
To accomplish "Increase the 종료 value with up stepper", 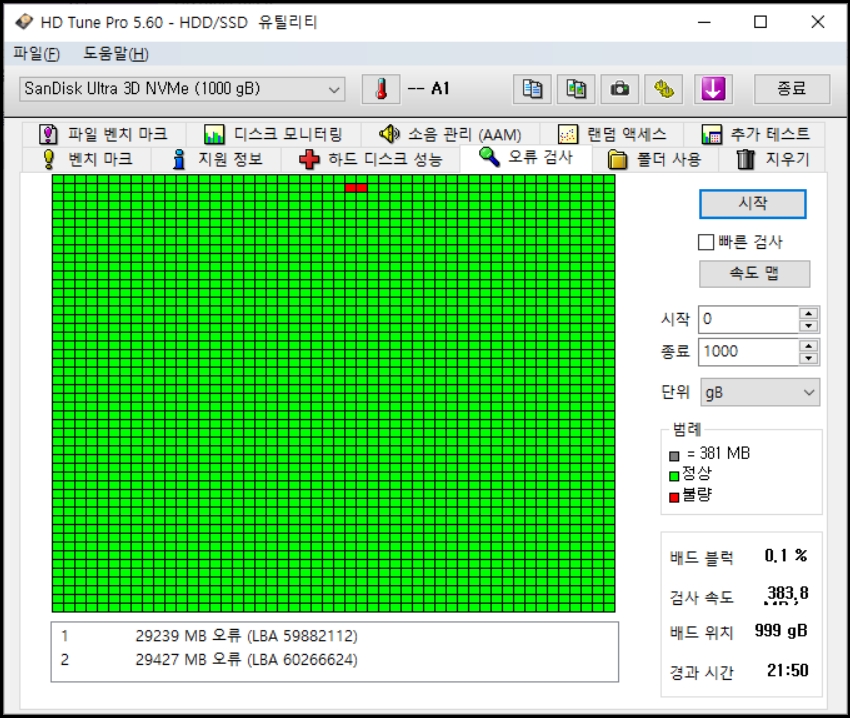I will coord(809,346).
